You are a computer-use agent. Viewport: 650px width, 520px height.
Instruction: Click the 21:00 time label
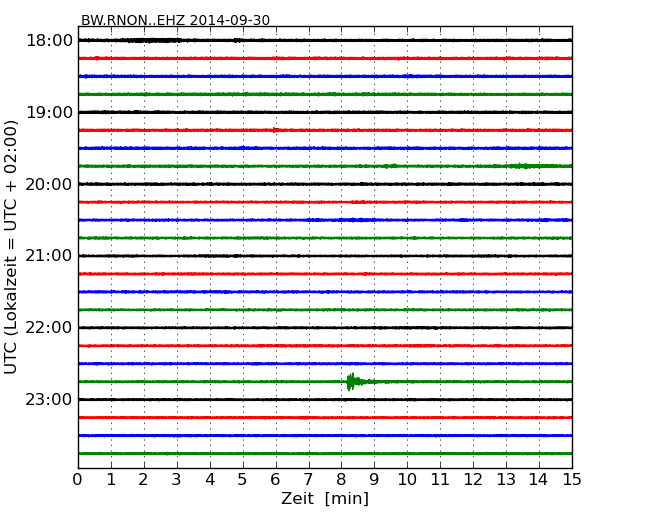49,256
